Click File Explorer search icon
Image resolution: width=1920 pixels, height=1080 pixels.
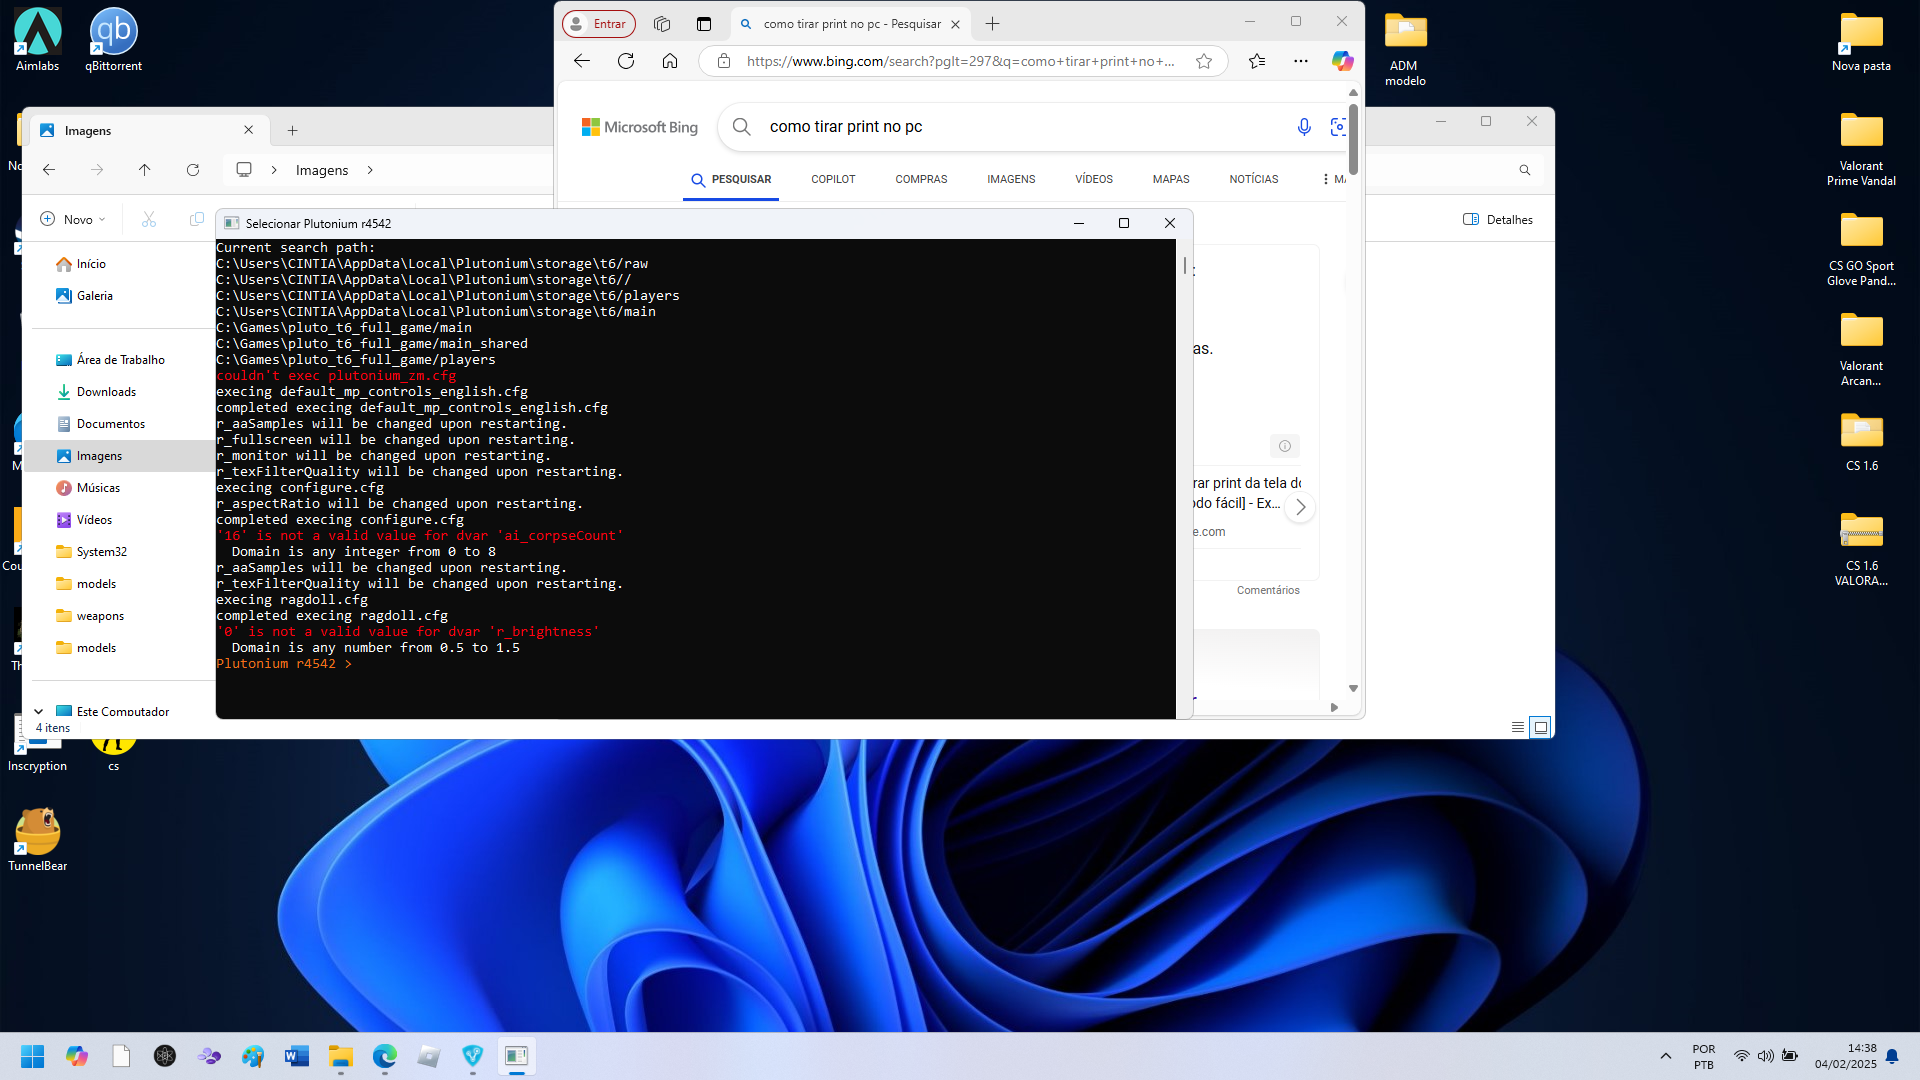click(x=1525, y=170)
